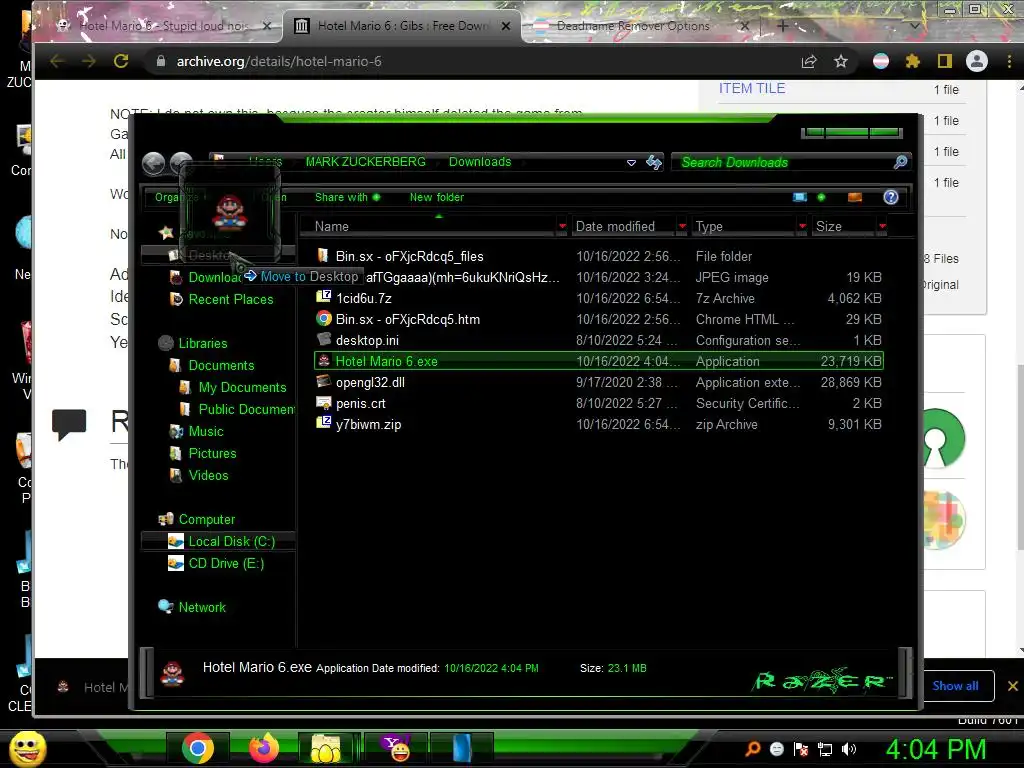Image resolution: width=1024 pixels, height=768 pixels.
Task: Click the network tray icon
Action: pos(825,749)
